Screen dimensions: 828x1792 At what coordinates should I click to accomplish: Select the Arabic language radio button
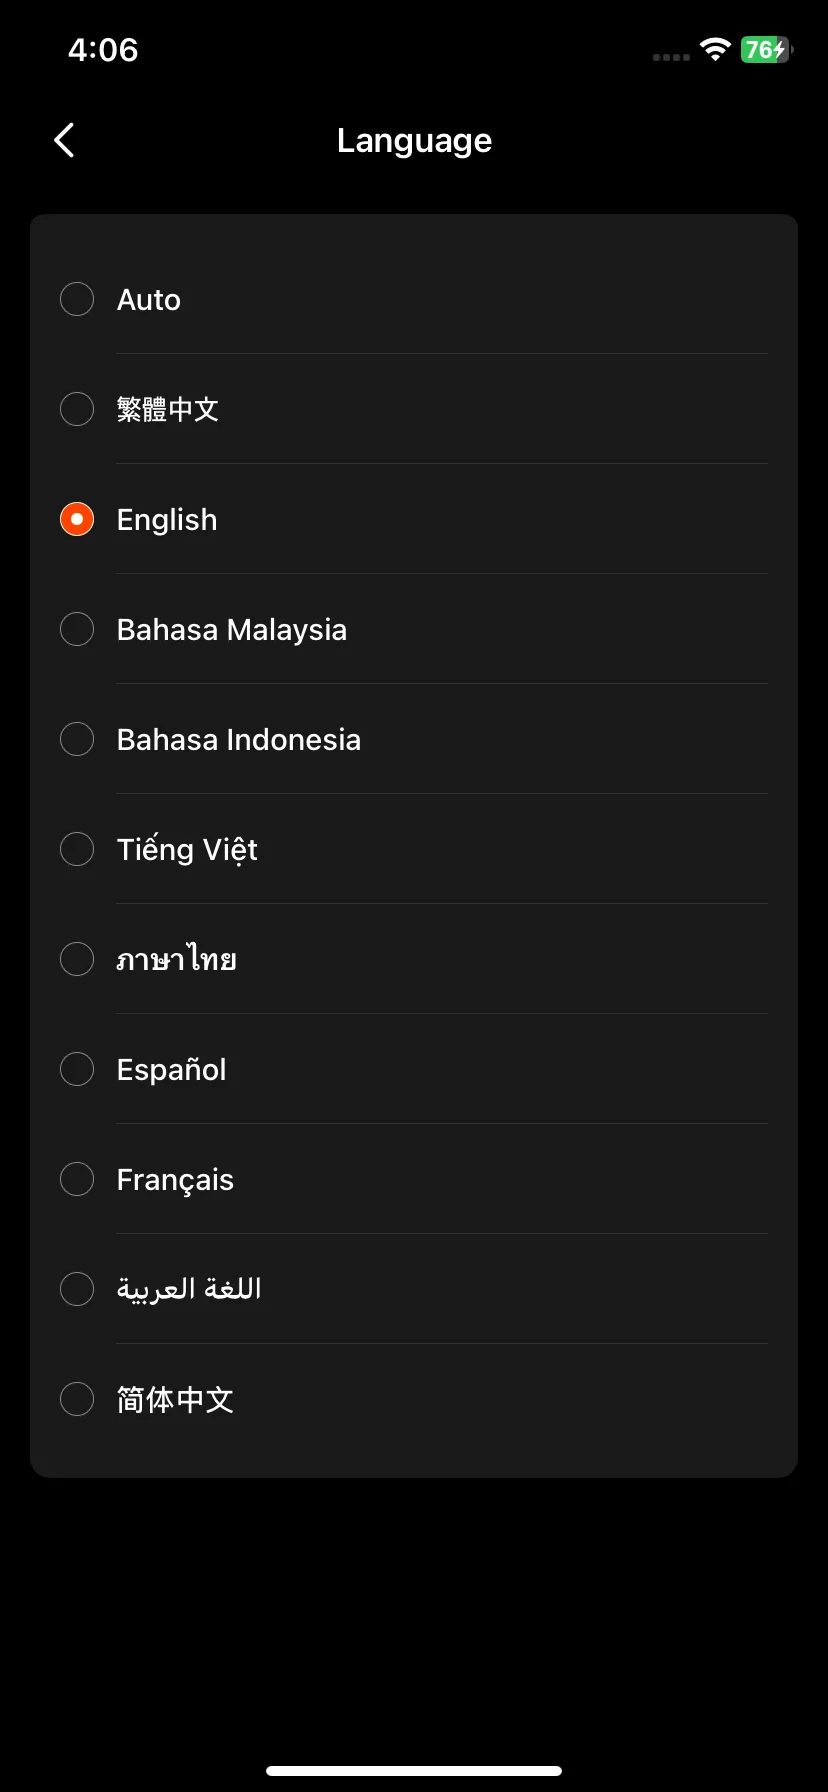click(77, 1289)
